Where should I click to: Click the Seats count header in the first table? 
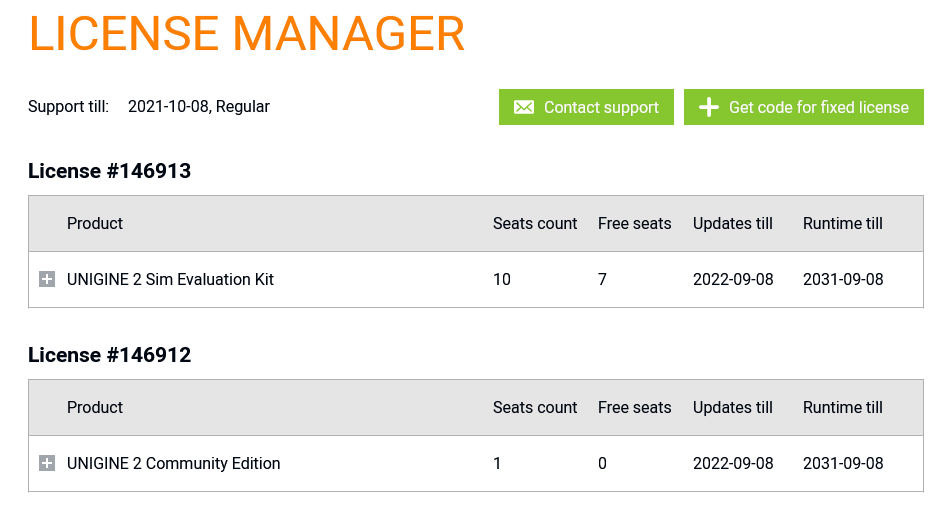coord(535,223)
